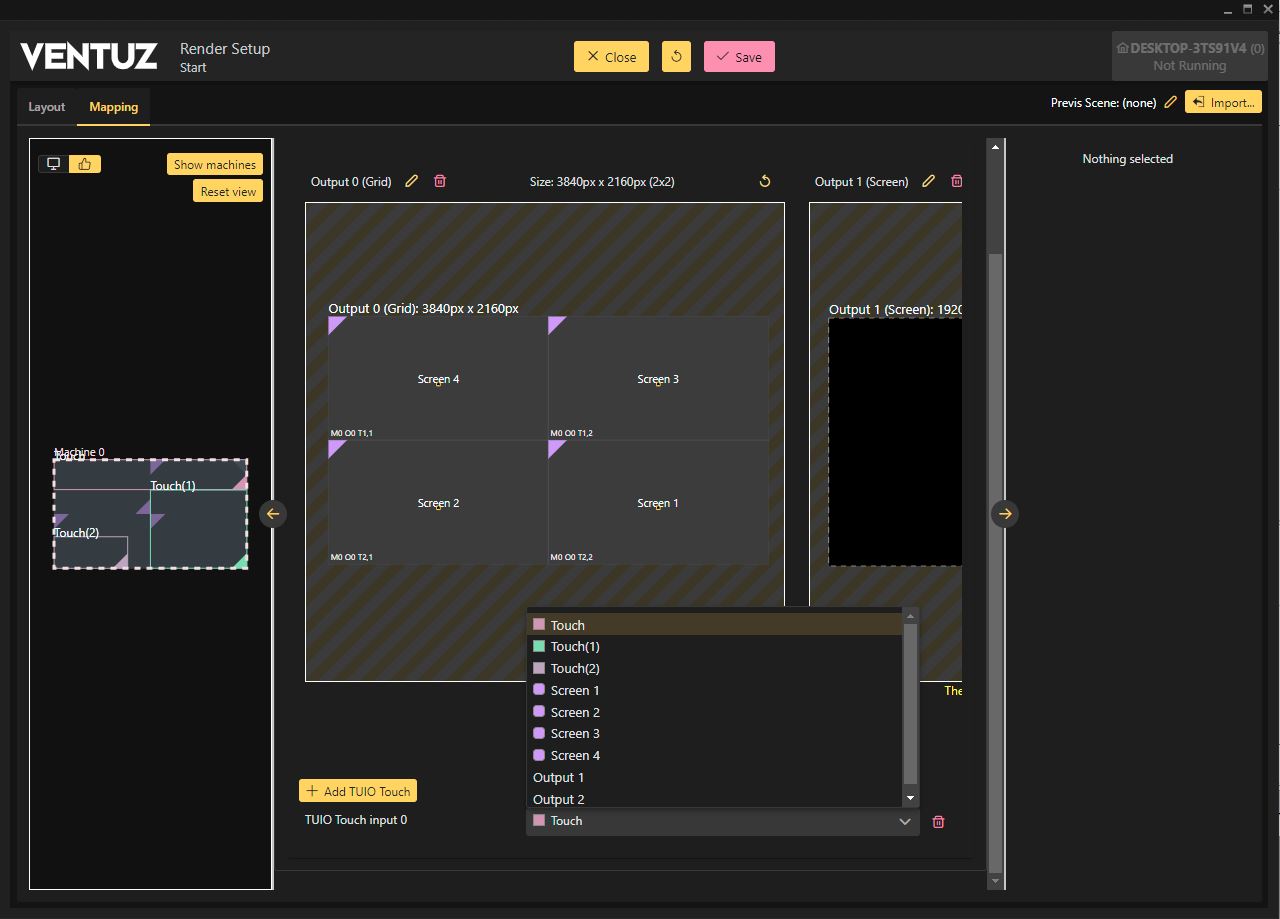Click the left arrow circle navigation icon

click(x=273, y=514)
